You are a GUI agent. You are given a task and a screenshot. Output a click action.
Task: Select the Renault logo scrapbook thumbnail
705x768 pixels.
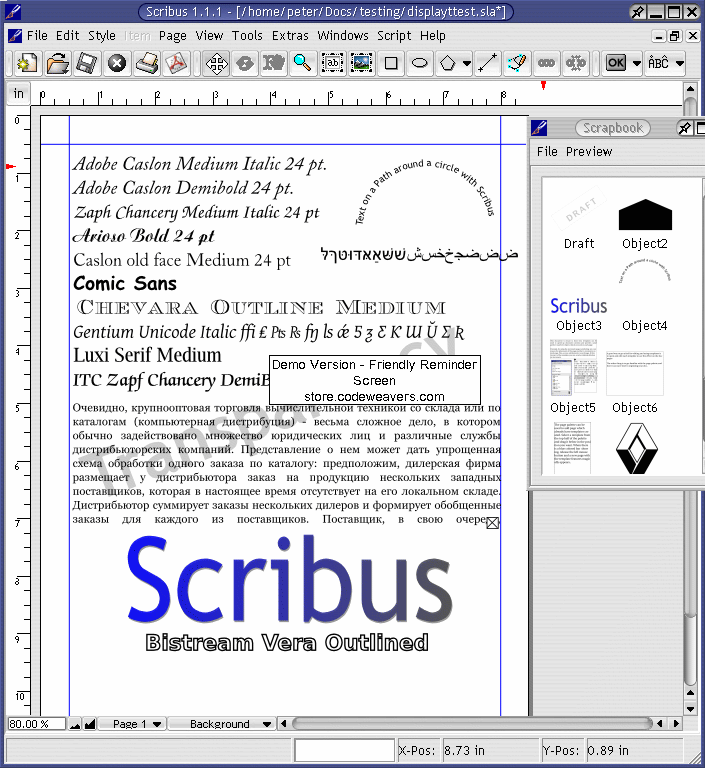click(636, 449)
